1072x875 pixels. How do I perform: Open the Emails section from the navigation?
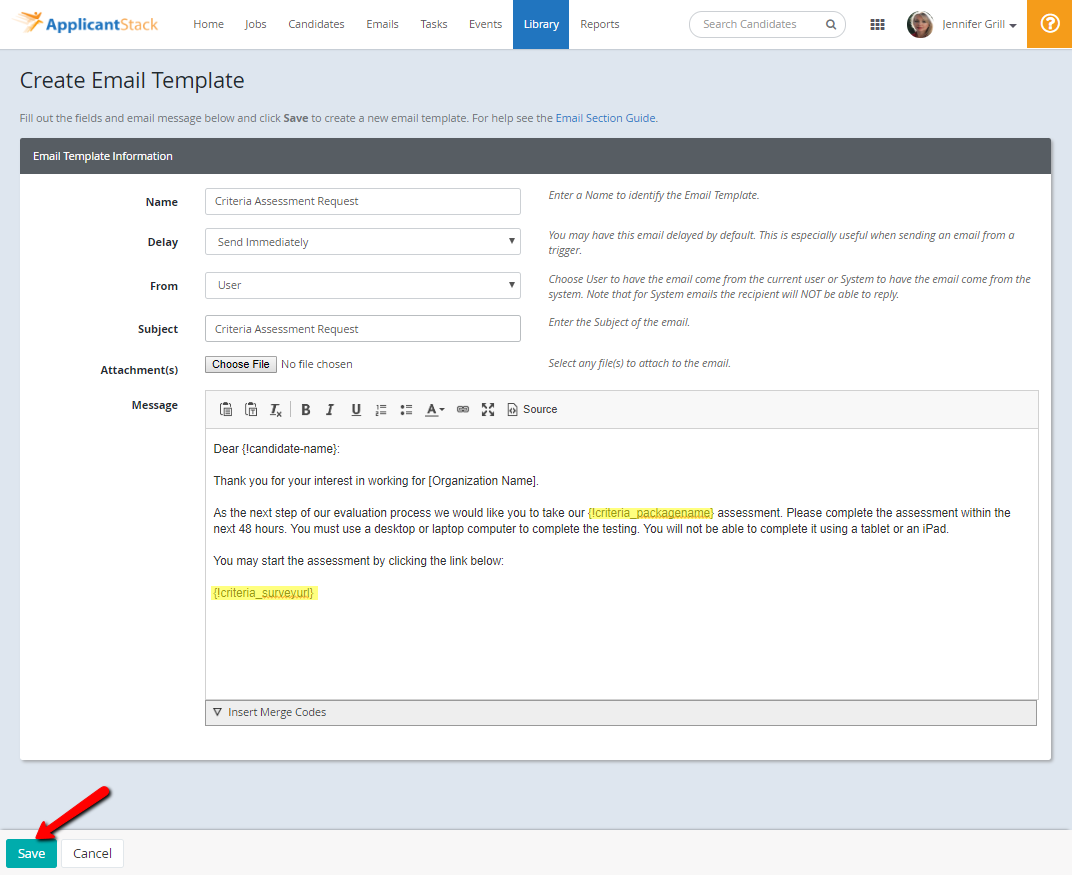pos(382,24)
